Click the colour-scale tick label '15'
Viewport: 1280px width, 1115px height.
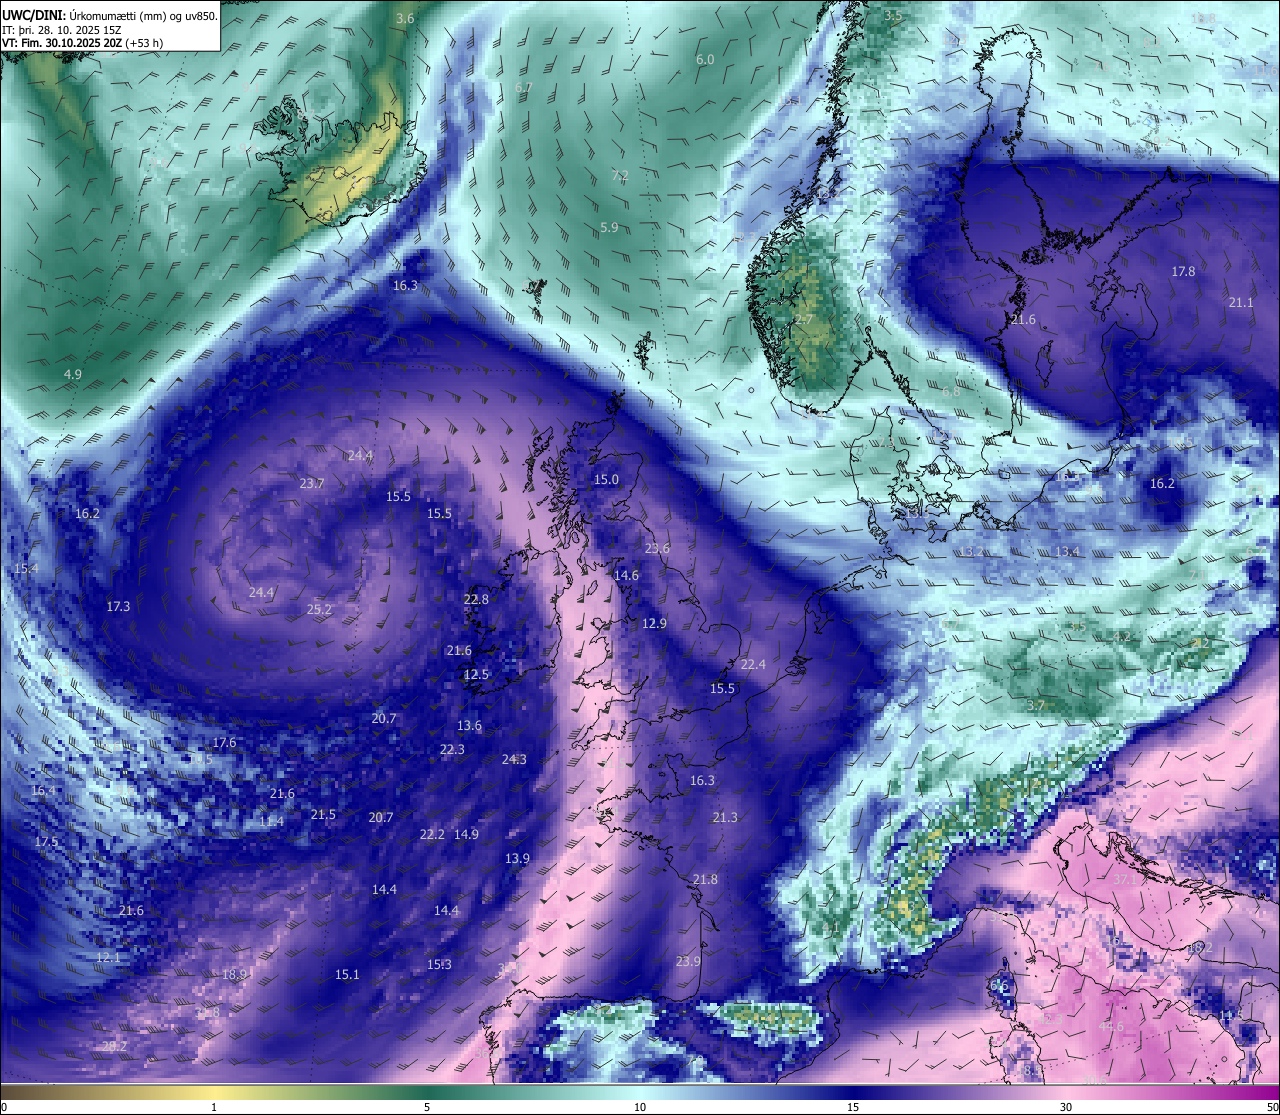[x=853, y=1107]
